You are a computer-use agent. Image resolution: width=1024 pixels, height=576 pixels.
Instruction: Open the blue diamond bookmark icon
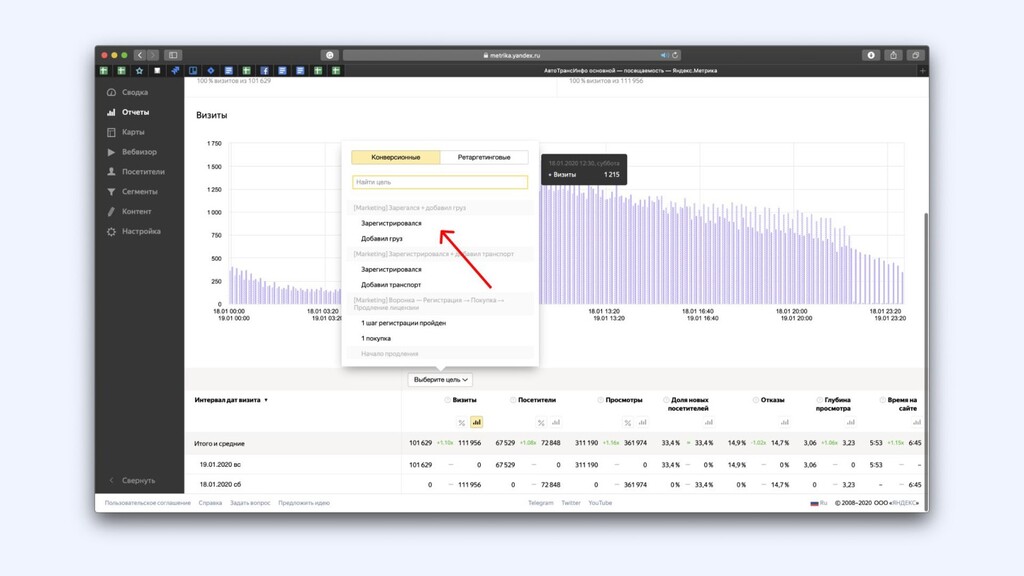[x=210, y=71]
